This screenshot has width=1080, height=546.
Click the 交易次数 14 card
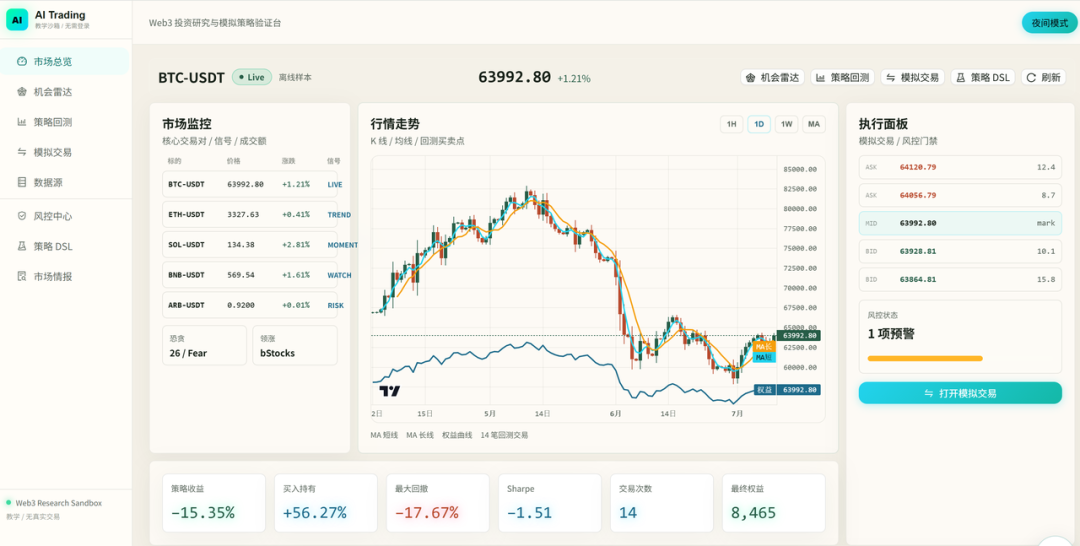(x=662, y=503)
